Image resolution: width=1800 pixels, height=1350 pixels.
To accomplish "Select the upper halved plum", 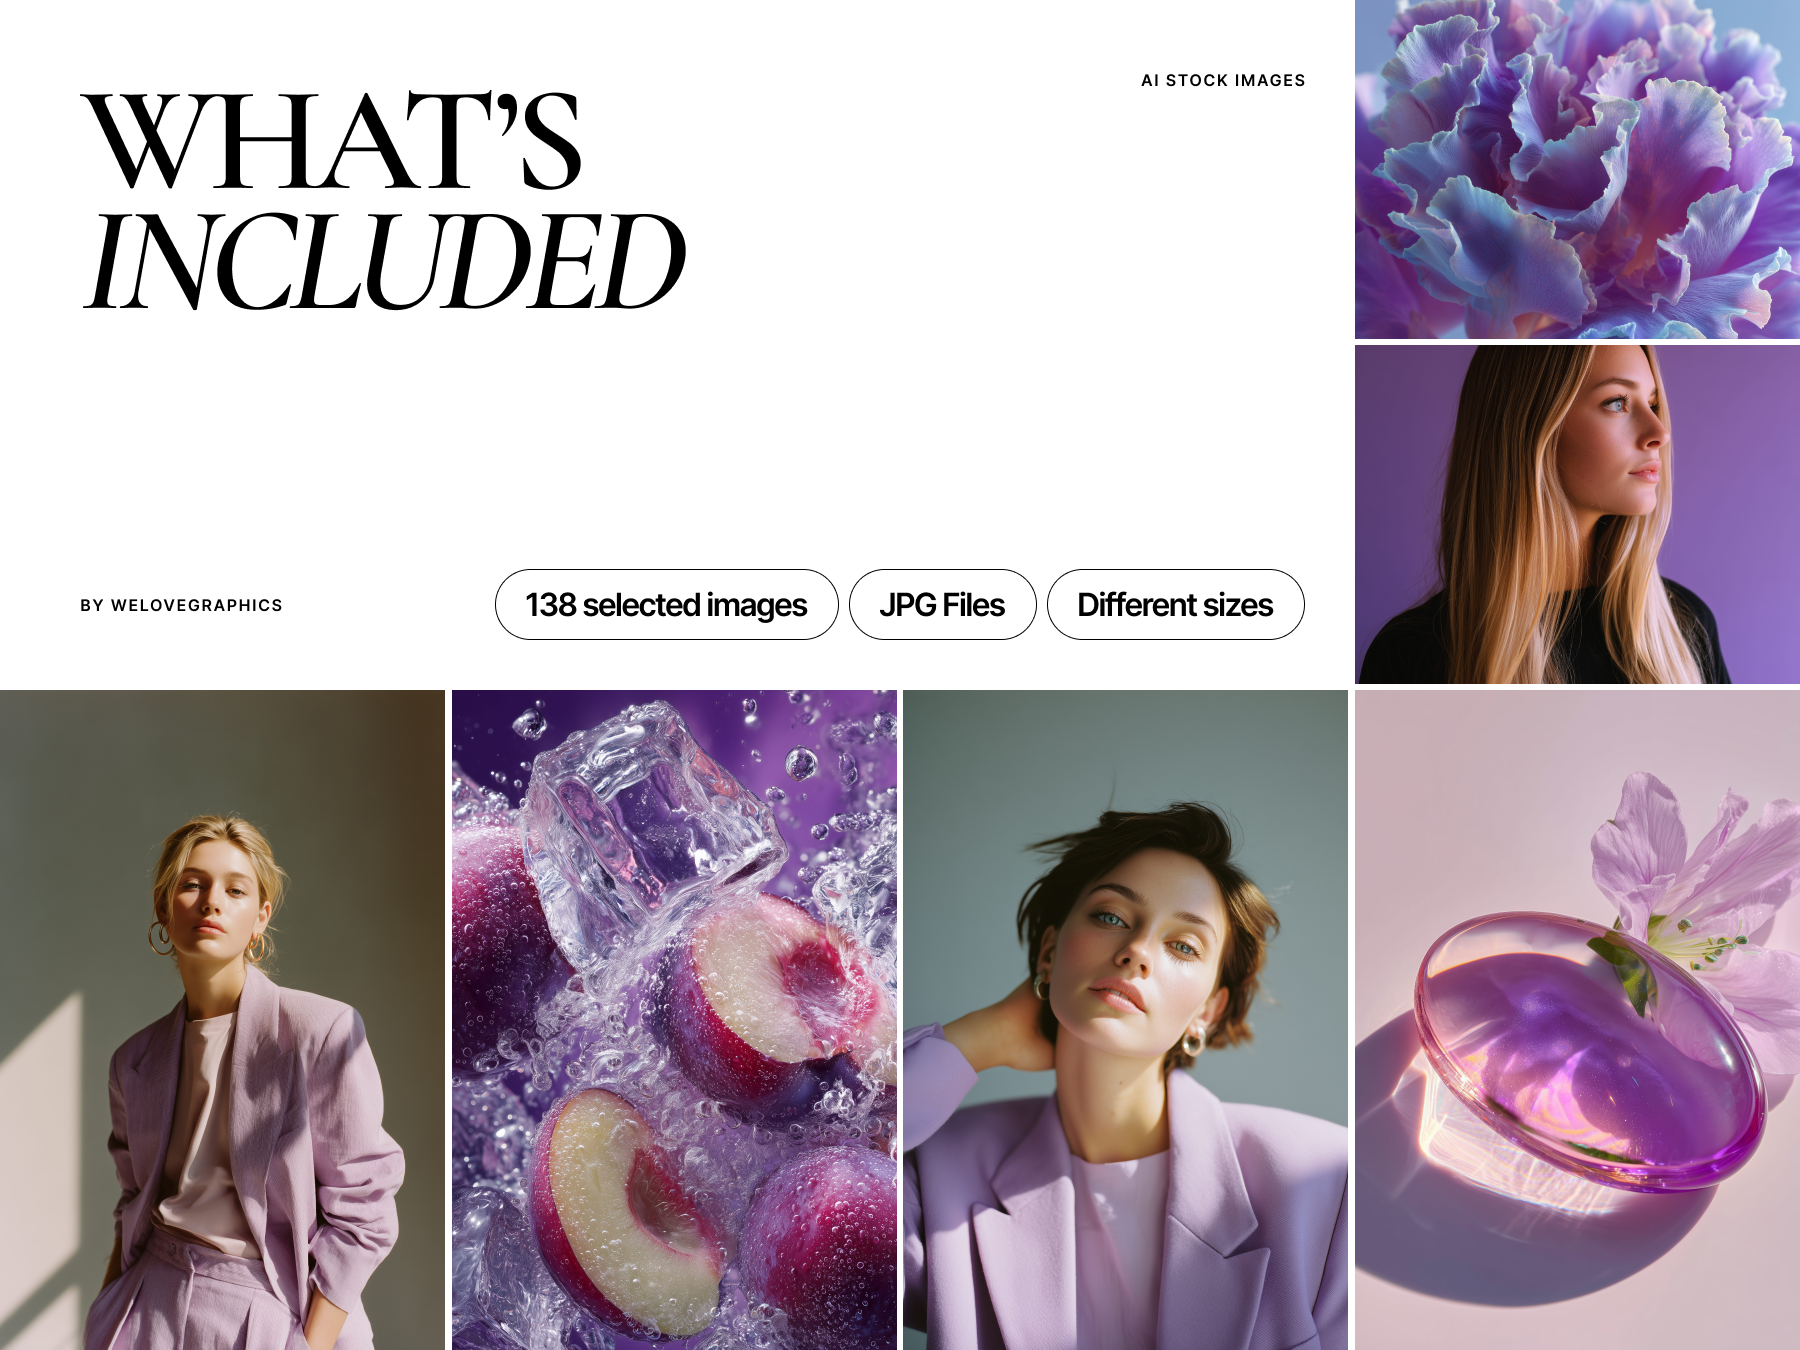I will tap(770, 1000).
